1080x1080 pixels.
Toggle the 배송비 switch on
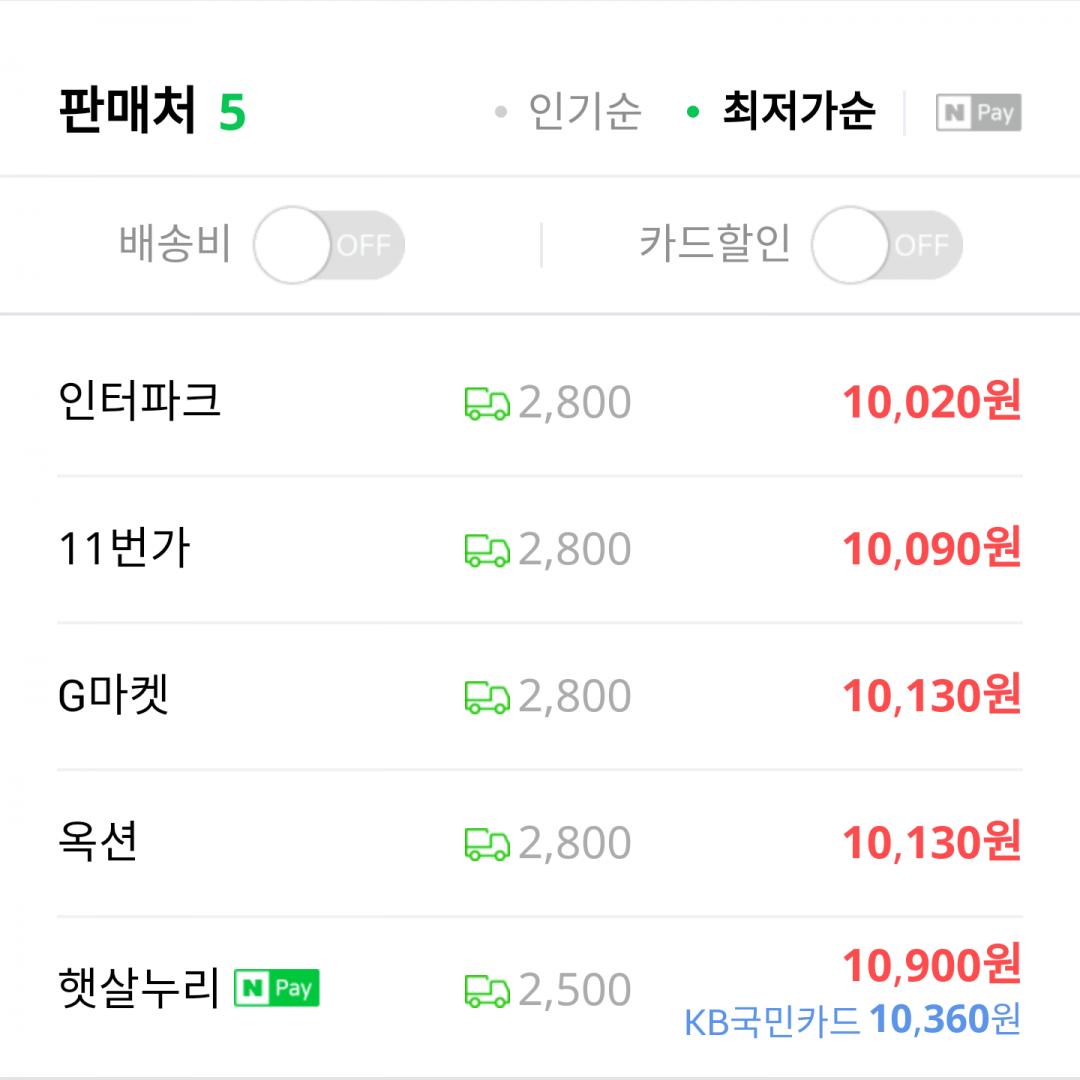pyautogui.click(x=328, y=245)
